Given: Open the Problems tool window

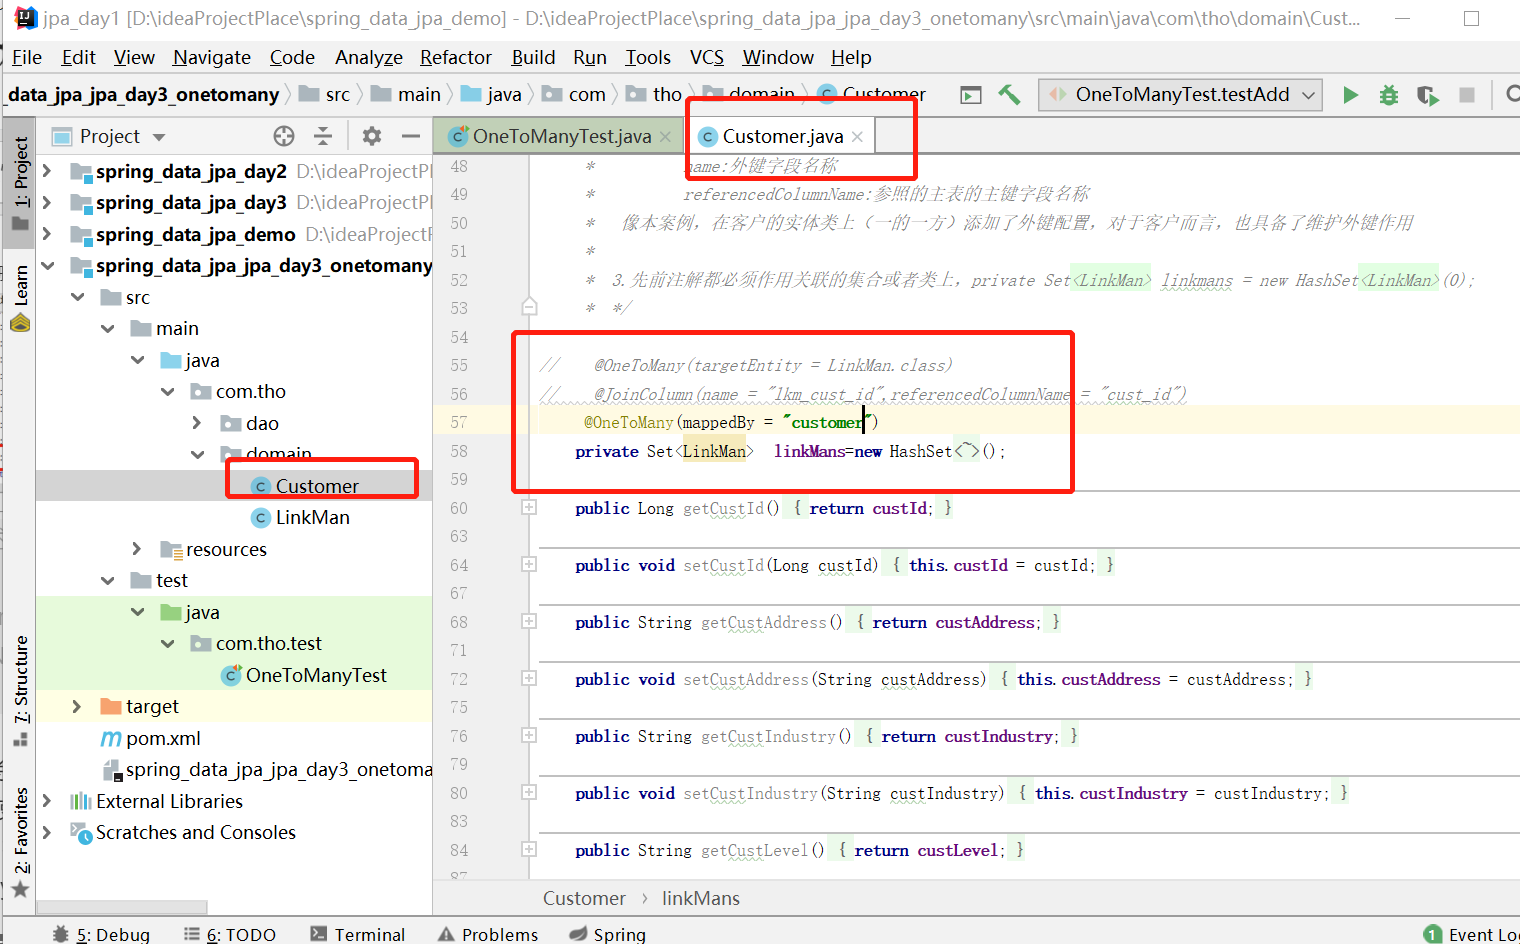Looking at the screenshot, I should coord(488,934).
